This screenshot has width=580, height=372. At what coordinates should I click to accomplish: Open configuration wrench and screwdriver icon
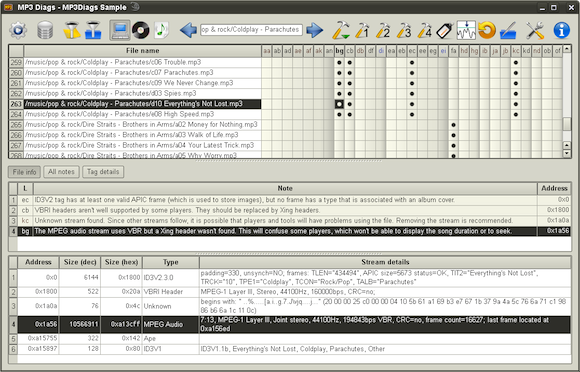click(535, 30)
